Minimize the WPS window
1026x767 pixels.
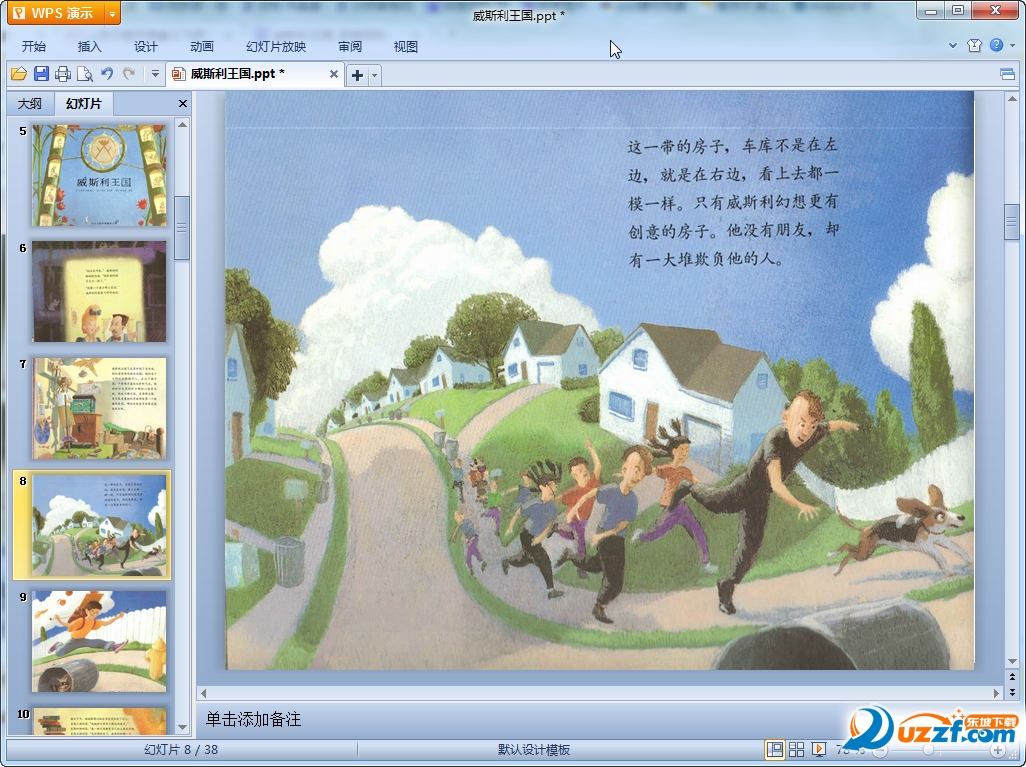(930, 10)
